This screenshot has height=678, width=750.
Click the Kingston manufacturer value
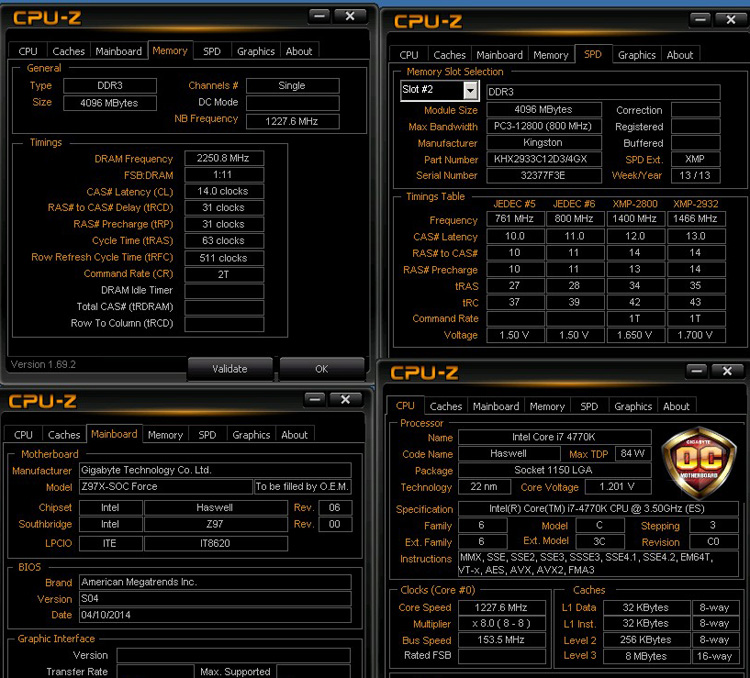544,143
